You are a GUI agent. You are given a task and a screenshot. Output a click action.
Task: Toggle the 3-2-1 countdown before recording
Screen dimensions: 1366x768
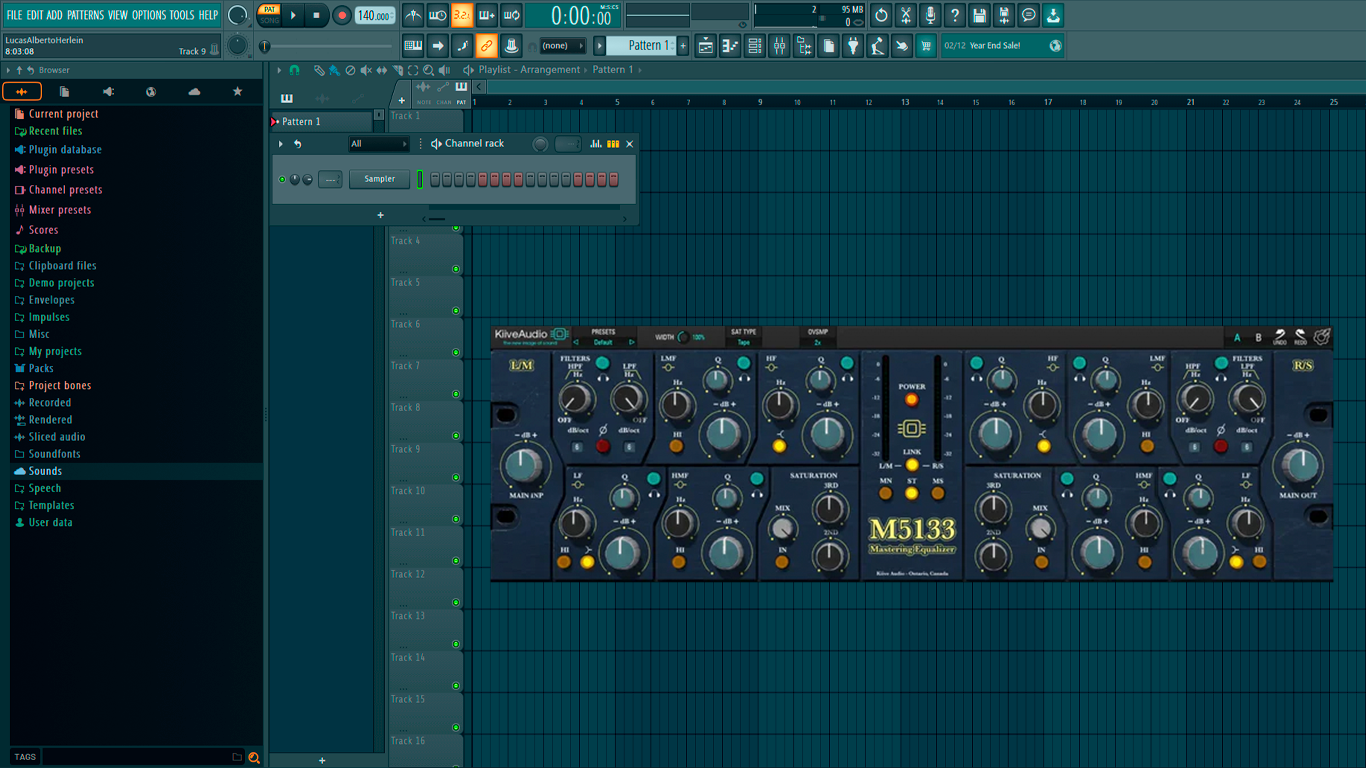coord(462,15)
